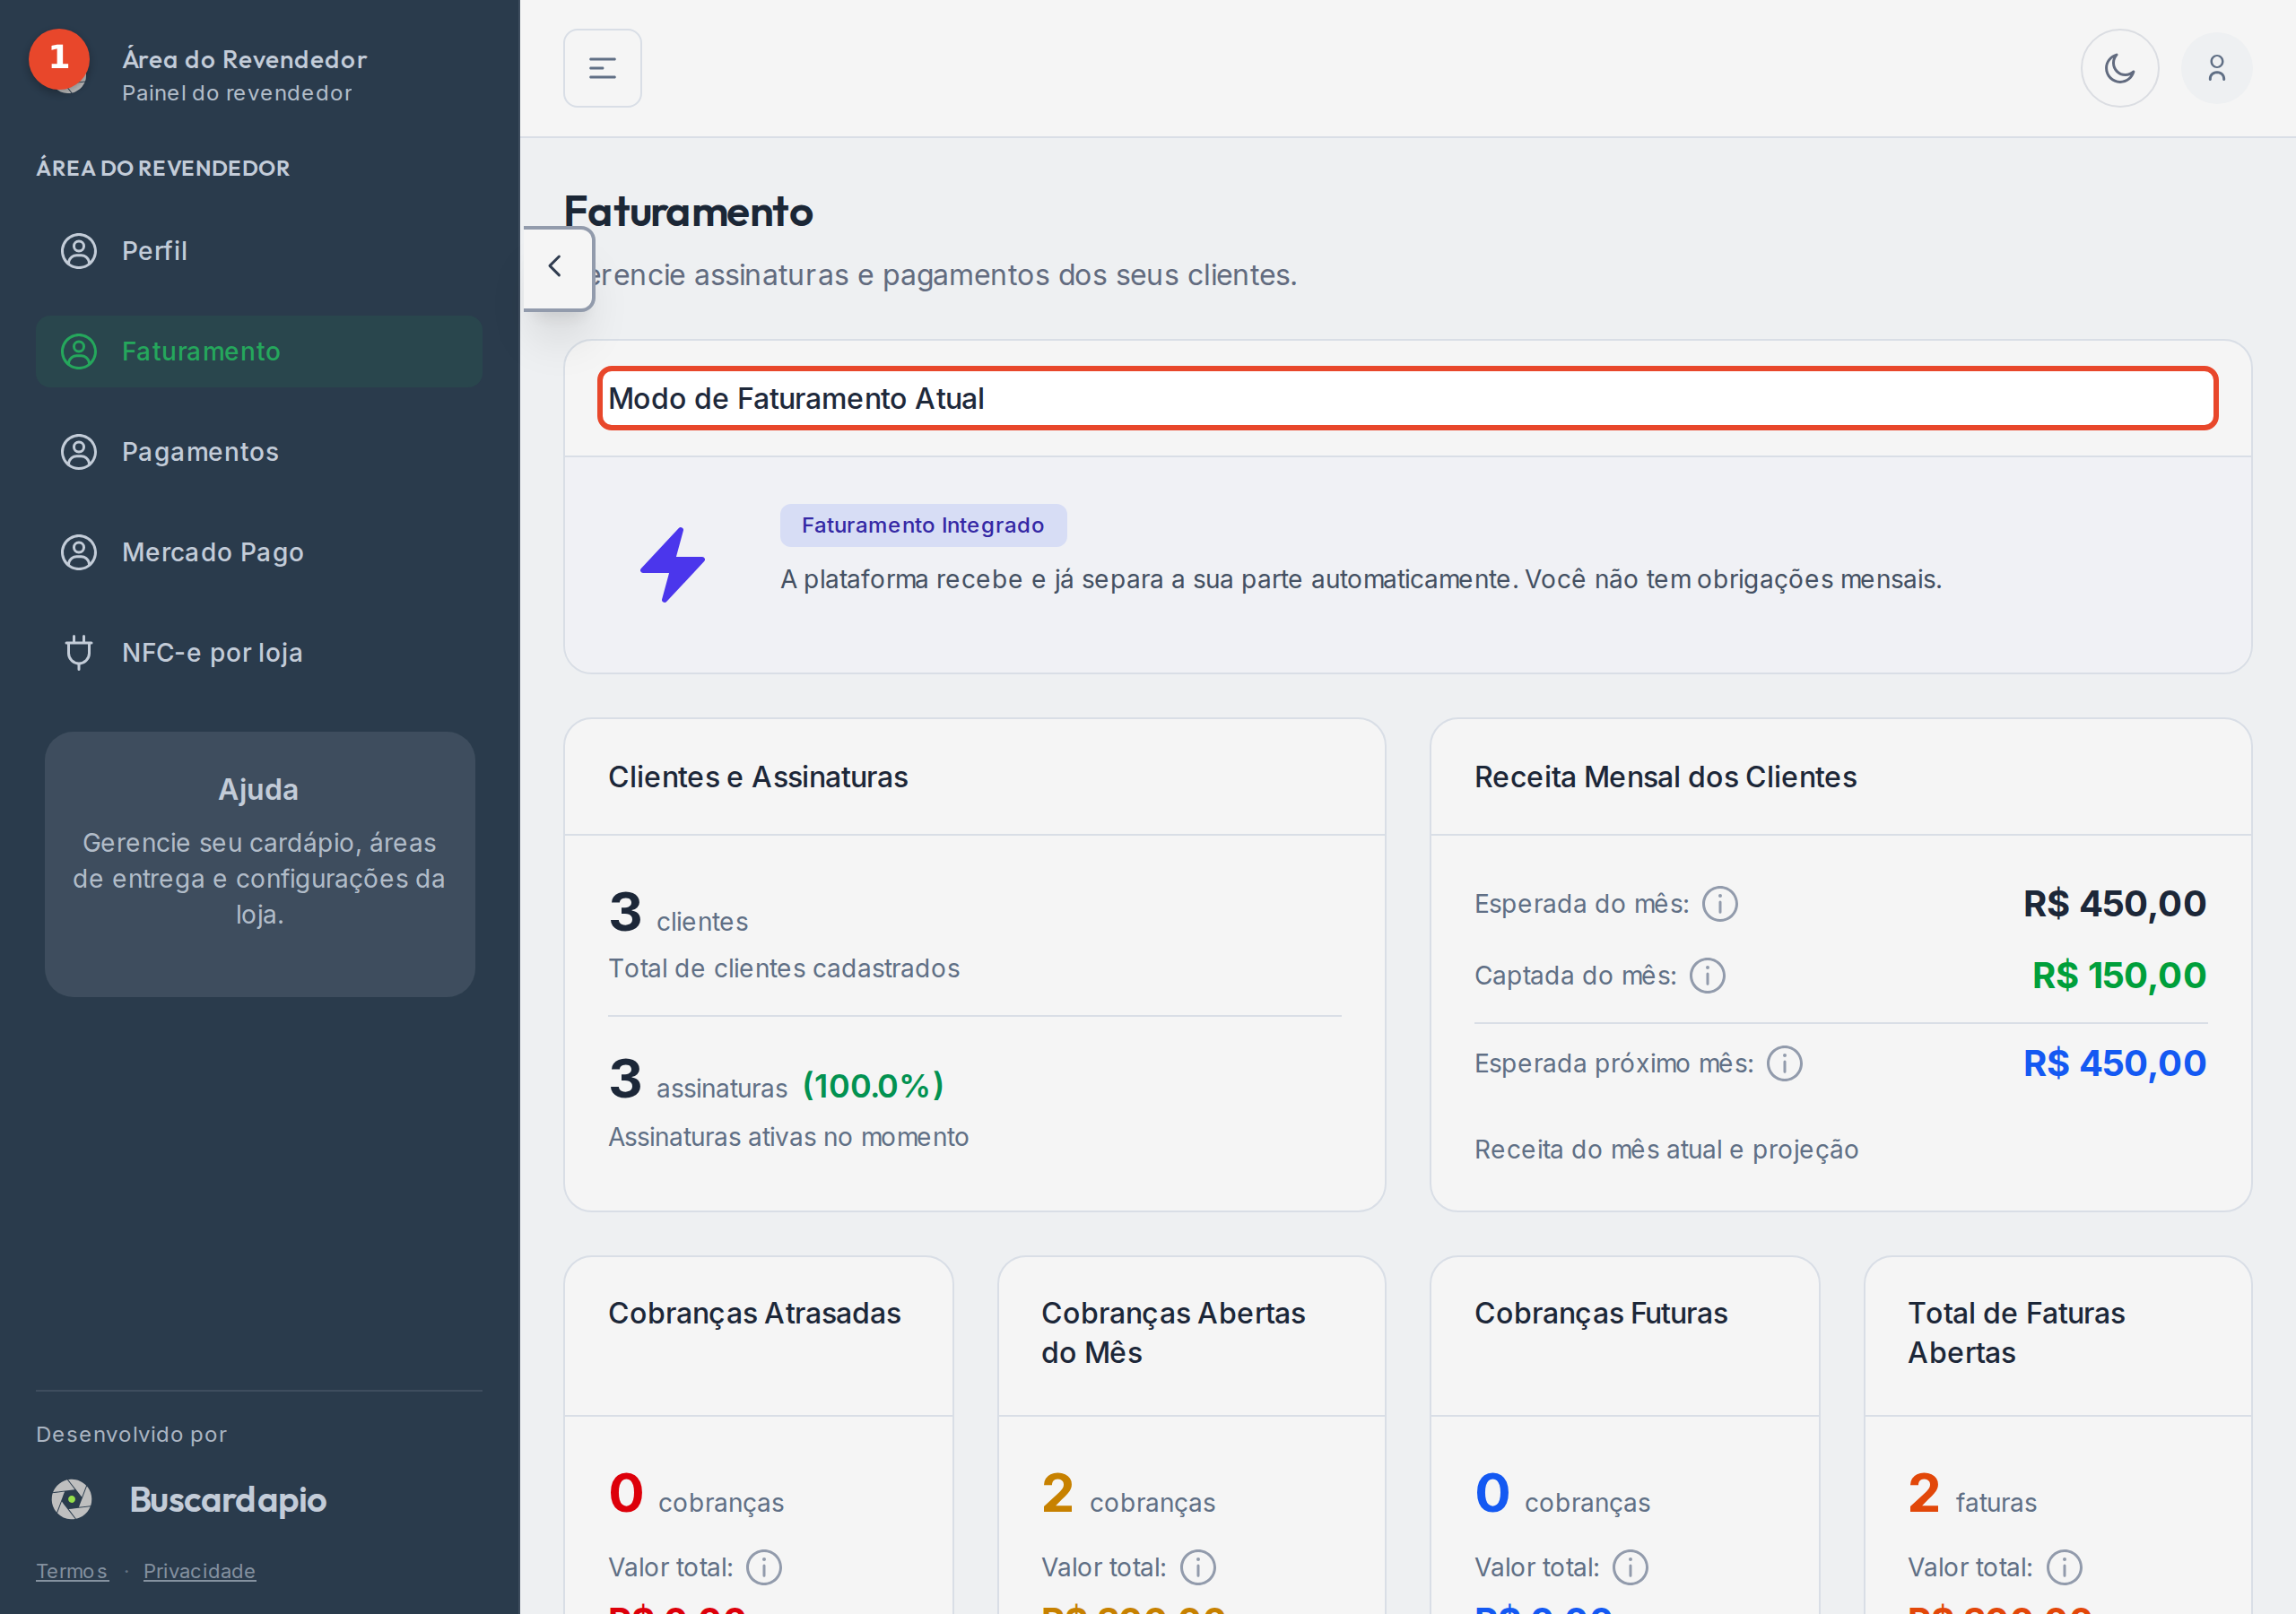
Task: Open the Termos link
Action: coord(72,1571)
